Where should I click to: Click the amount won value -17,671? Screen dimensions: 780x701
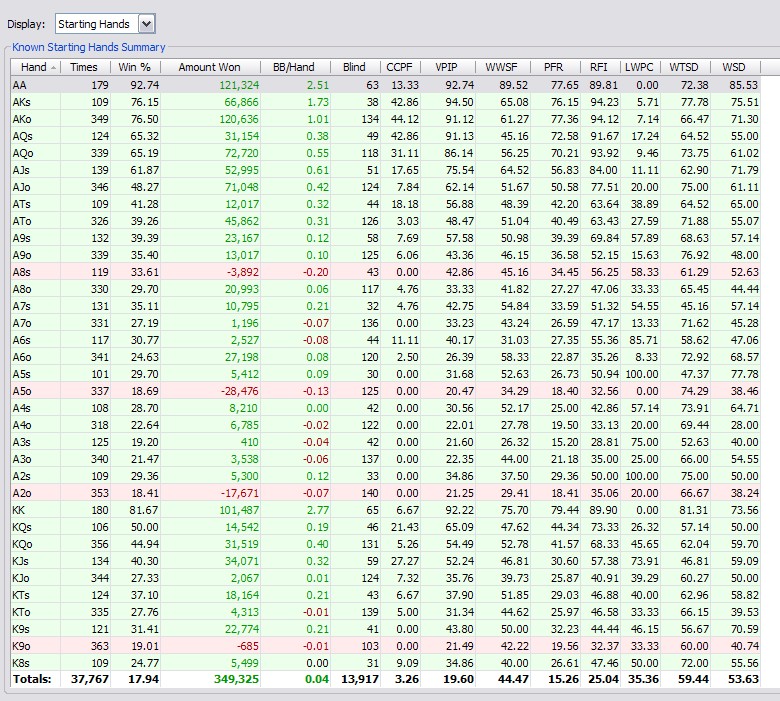(239, 493)
